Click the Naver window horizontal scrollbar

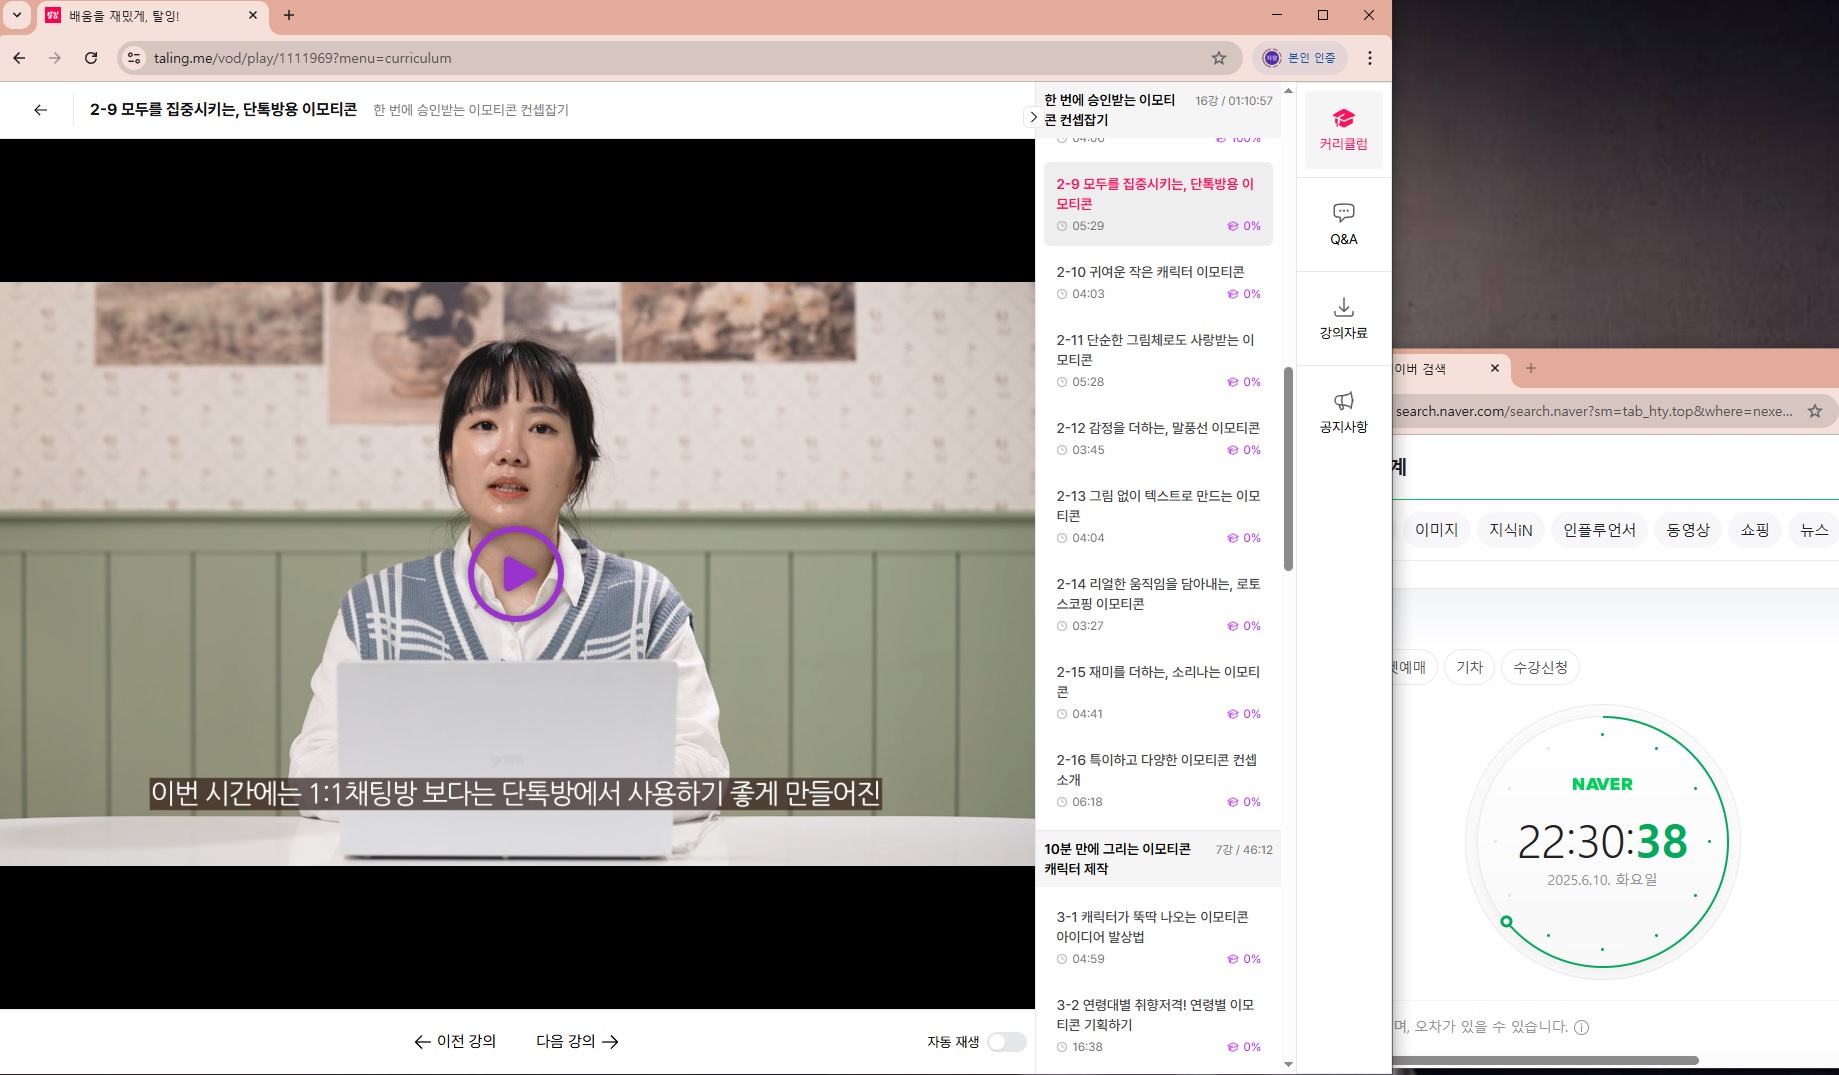pos(1545,1060)
